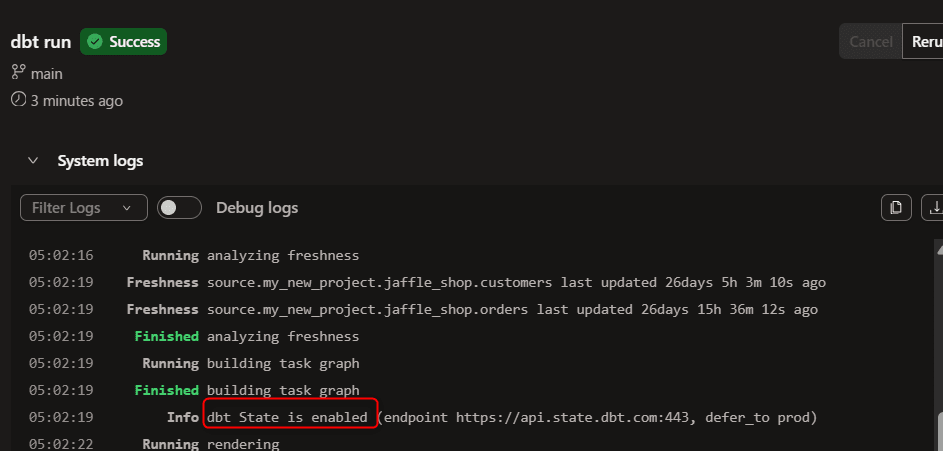This screenshot has width=943, height=451.
Task: Click the Success status badge
Action: point(123,41)
